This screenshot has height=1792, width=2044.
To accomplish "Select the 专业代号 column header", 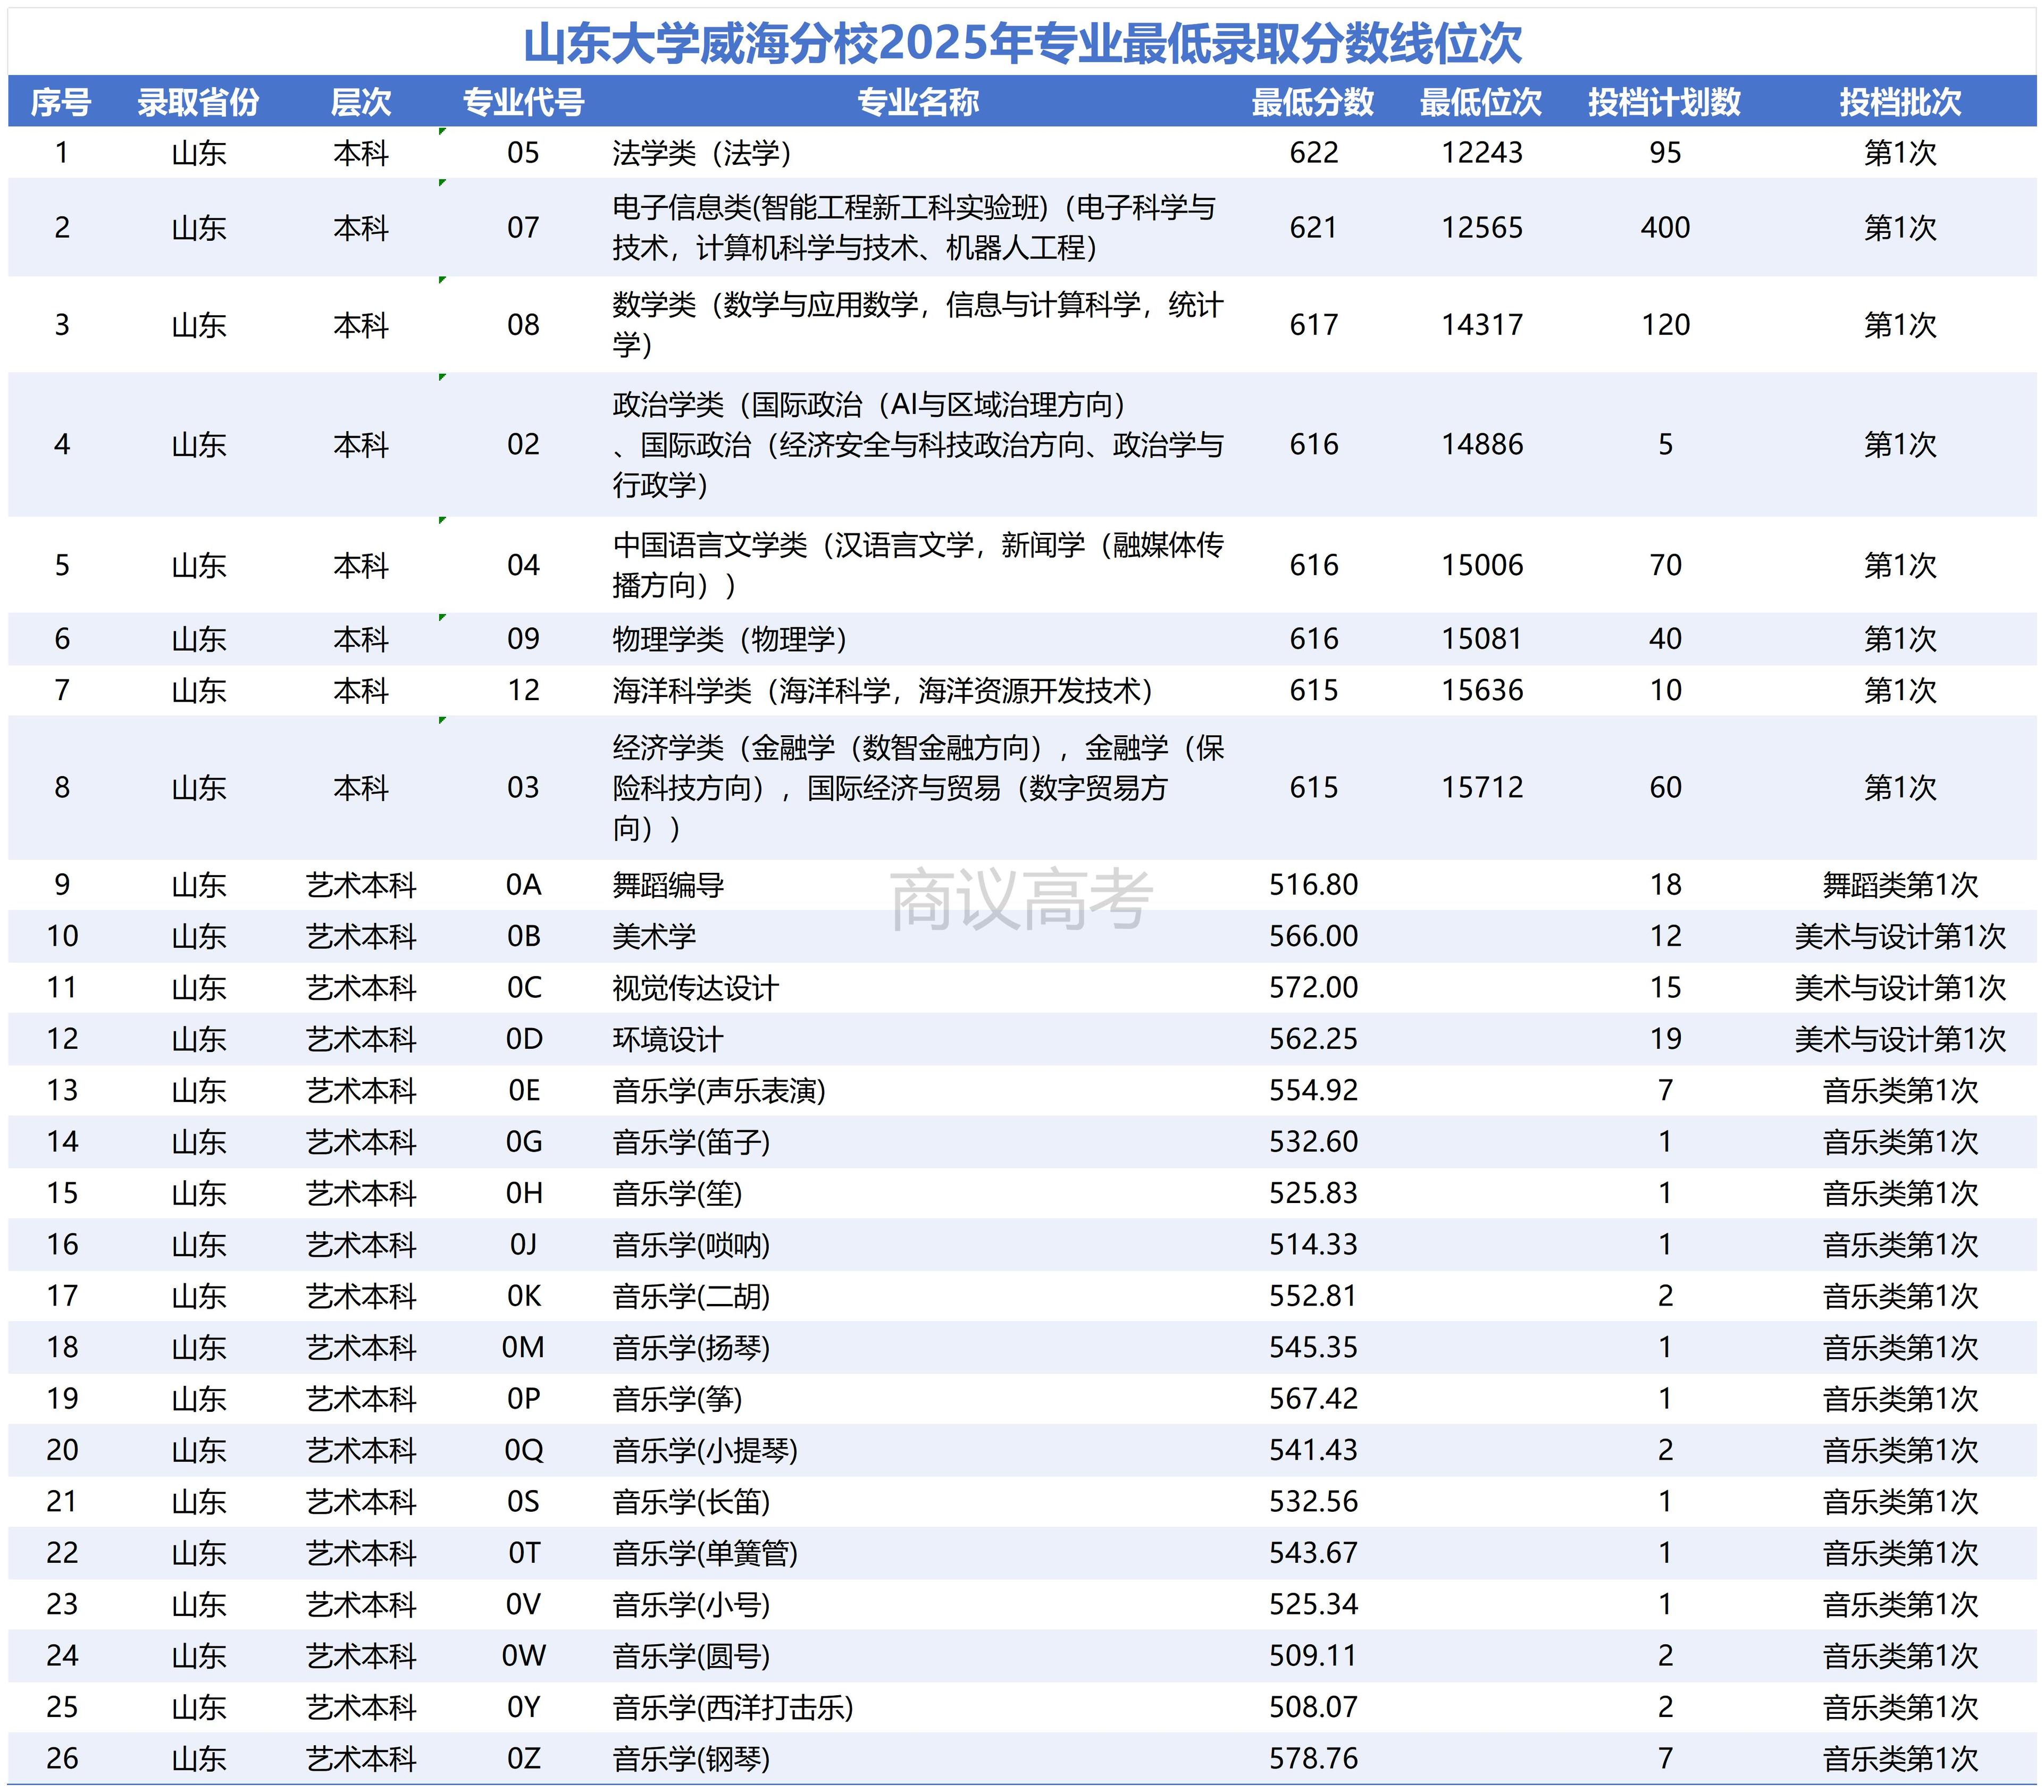I will pyautogui.click(x=523, y=102).
